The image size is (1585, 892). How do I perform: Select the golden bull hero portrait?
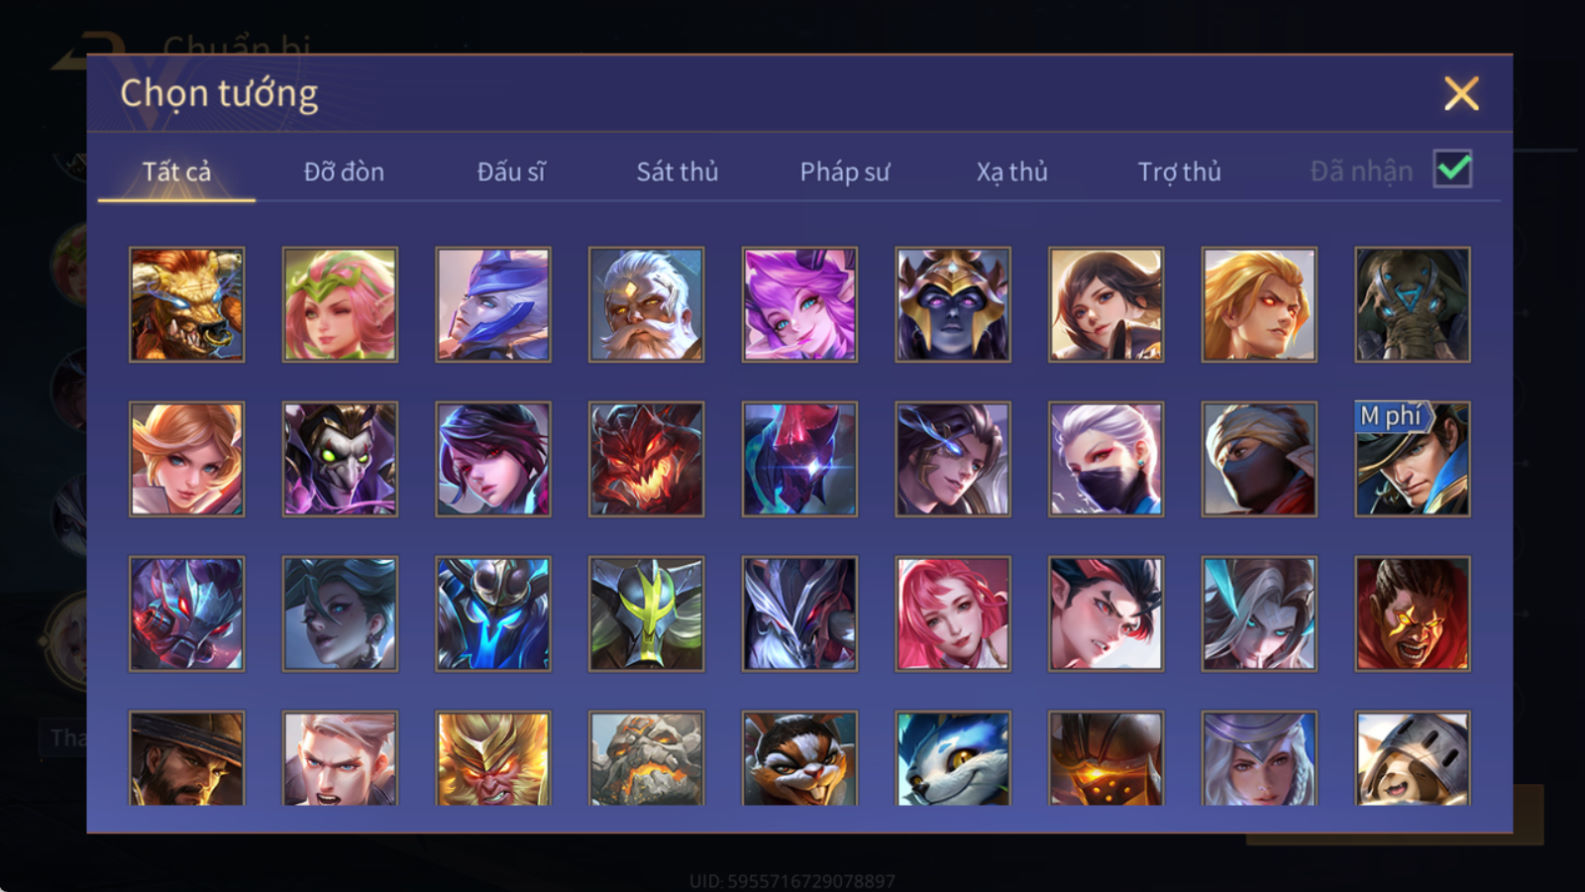[187, 304]
